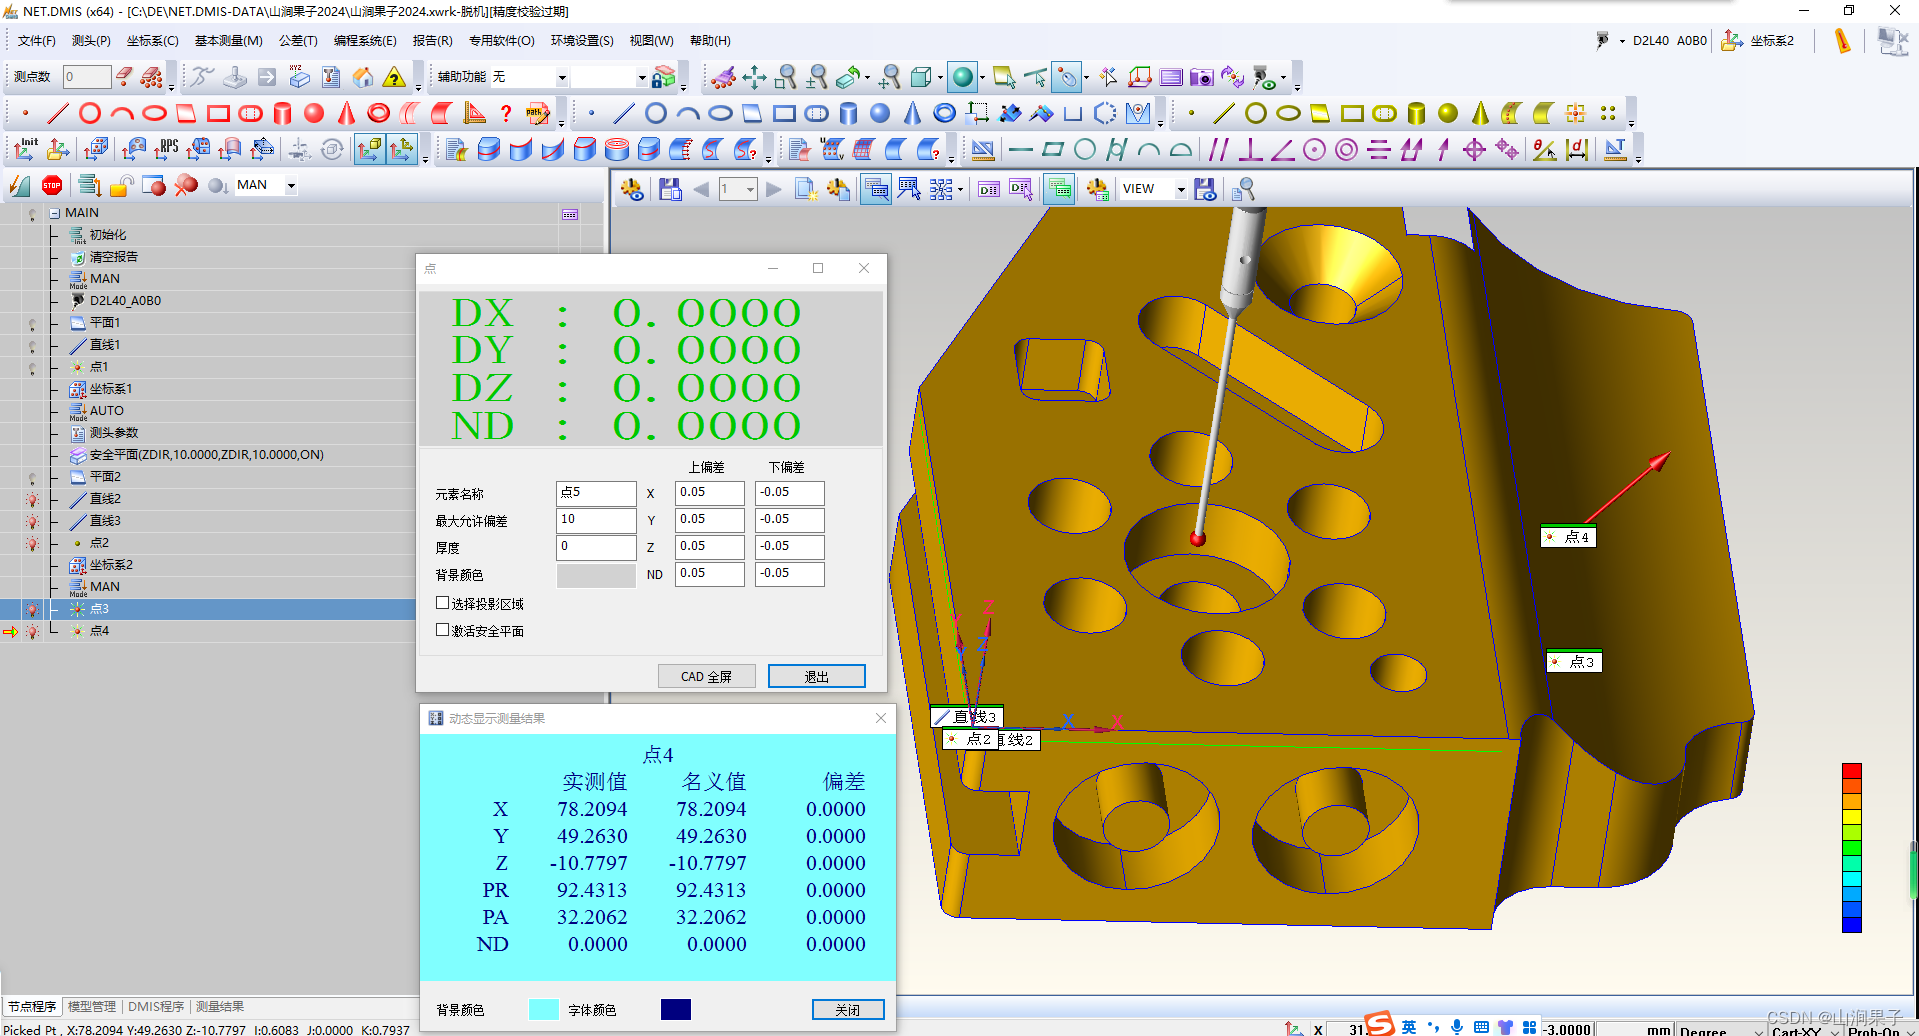Click the dark blue 字体颜色 swatch
The width and height of the screenshot is (1919, 1036).
point(675,1009)
